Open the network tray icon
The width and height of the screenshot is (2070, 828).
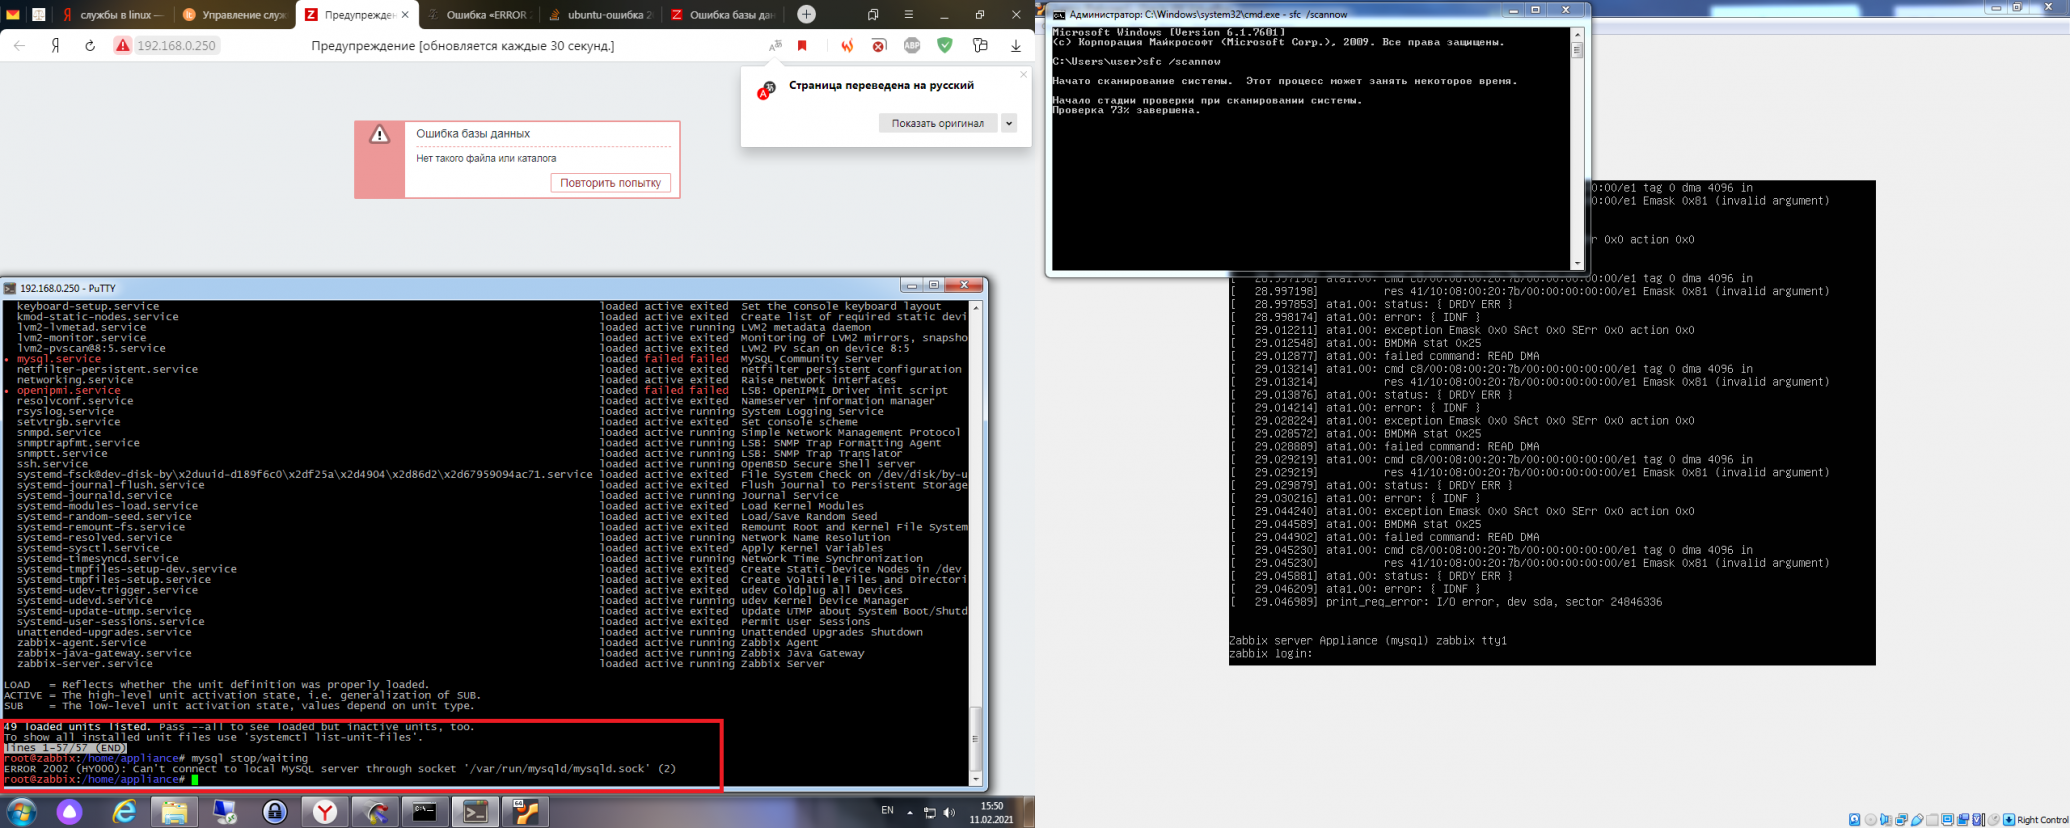point(930,812)
